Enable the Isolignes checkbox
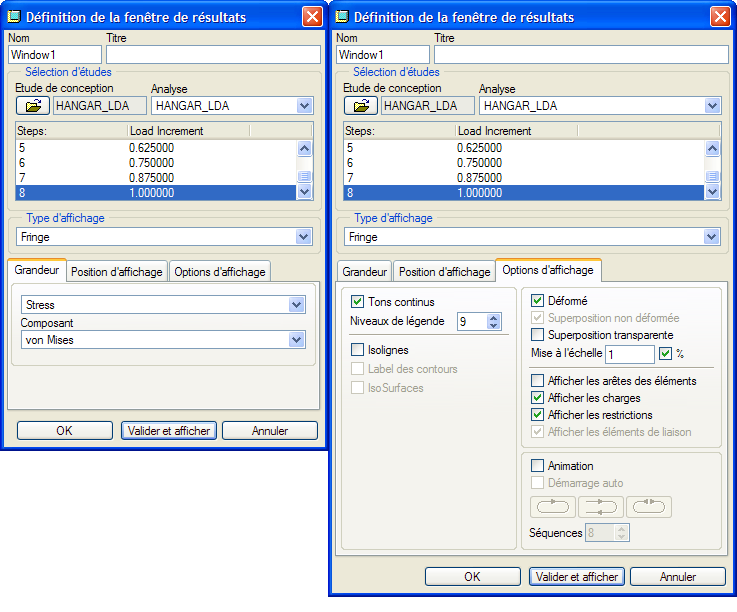737x612 pixels. click(357, 350)
